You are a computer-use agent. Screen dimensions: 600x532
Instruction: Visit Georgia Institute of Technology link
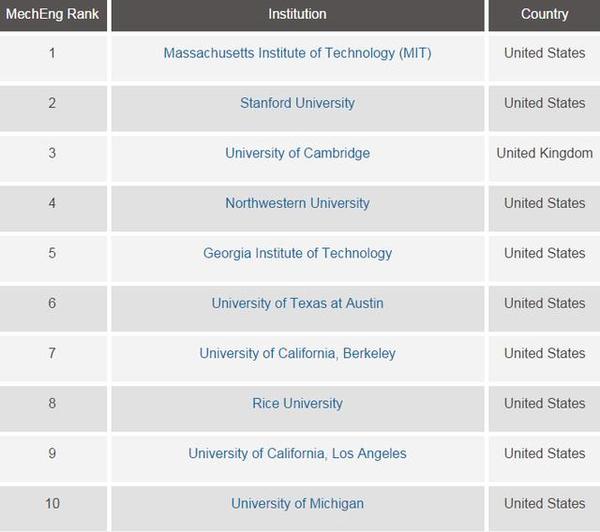[x=297, y=253]
